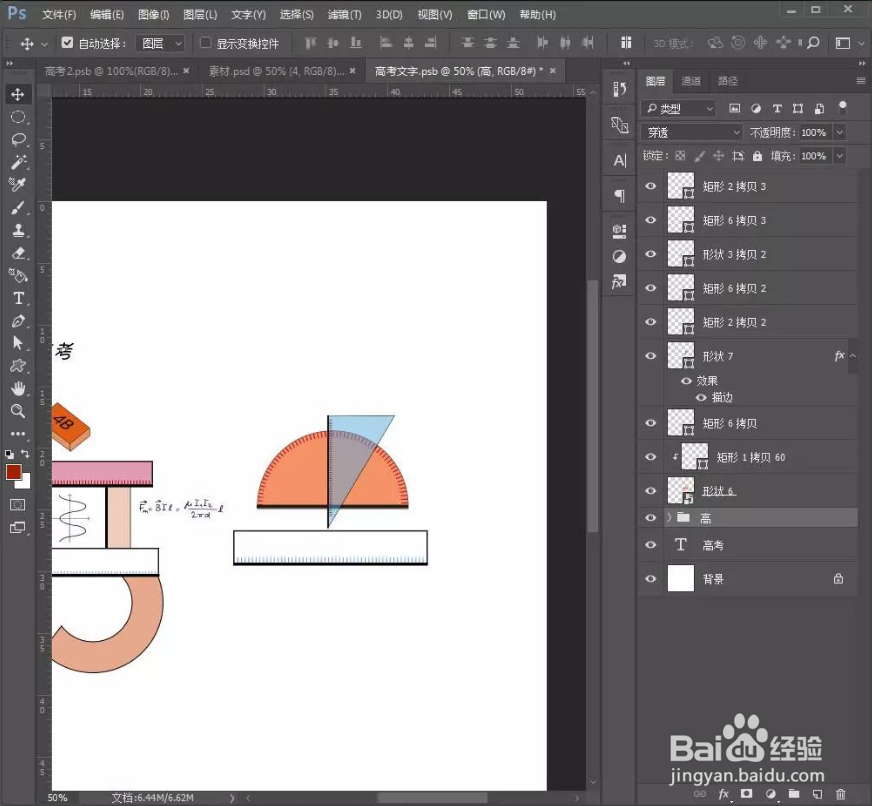Open the Styles fx panel icon
This screenshot has width=872, height=806.
click(x=620, y=282)
